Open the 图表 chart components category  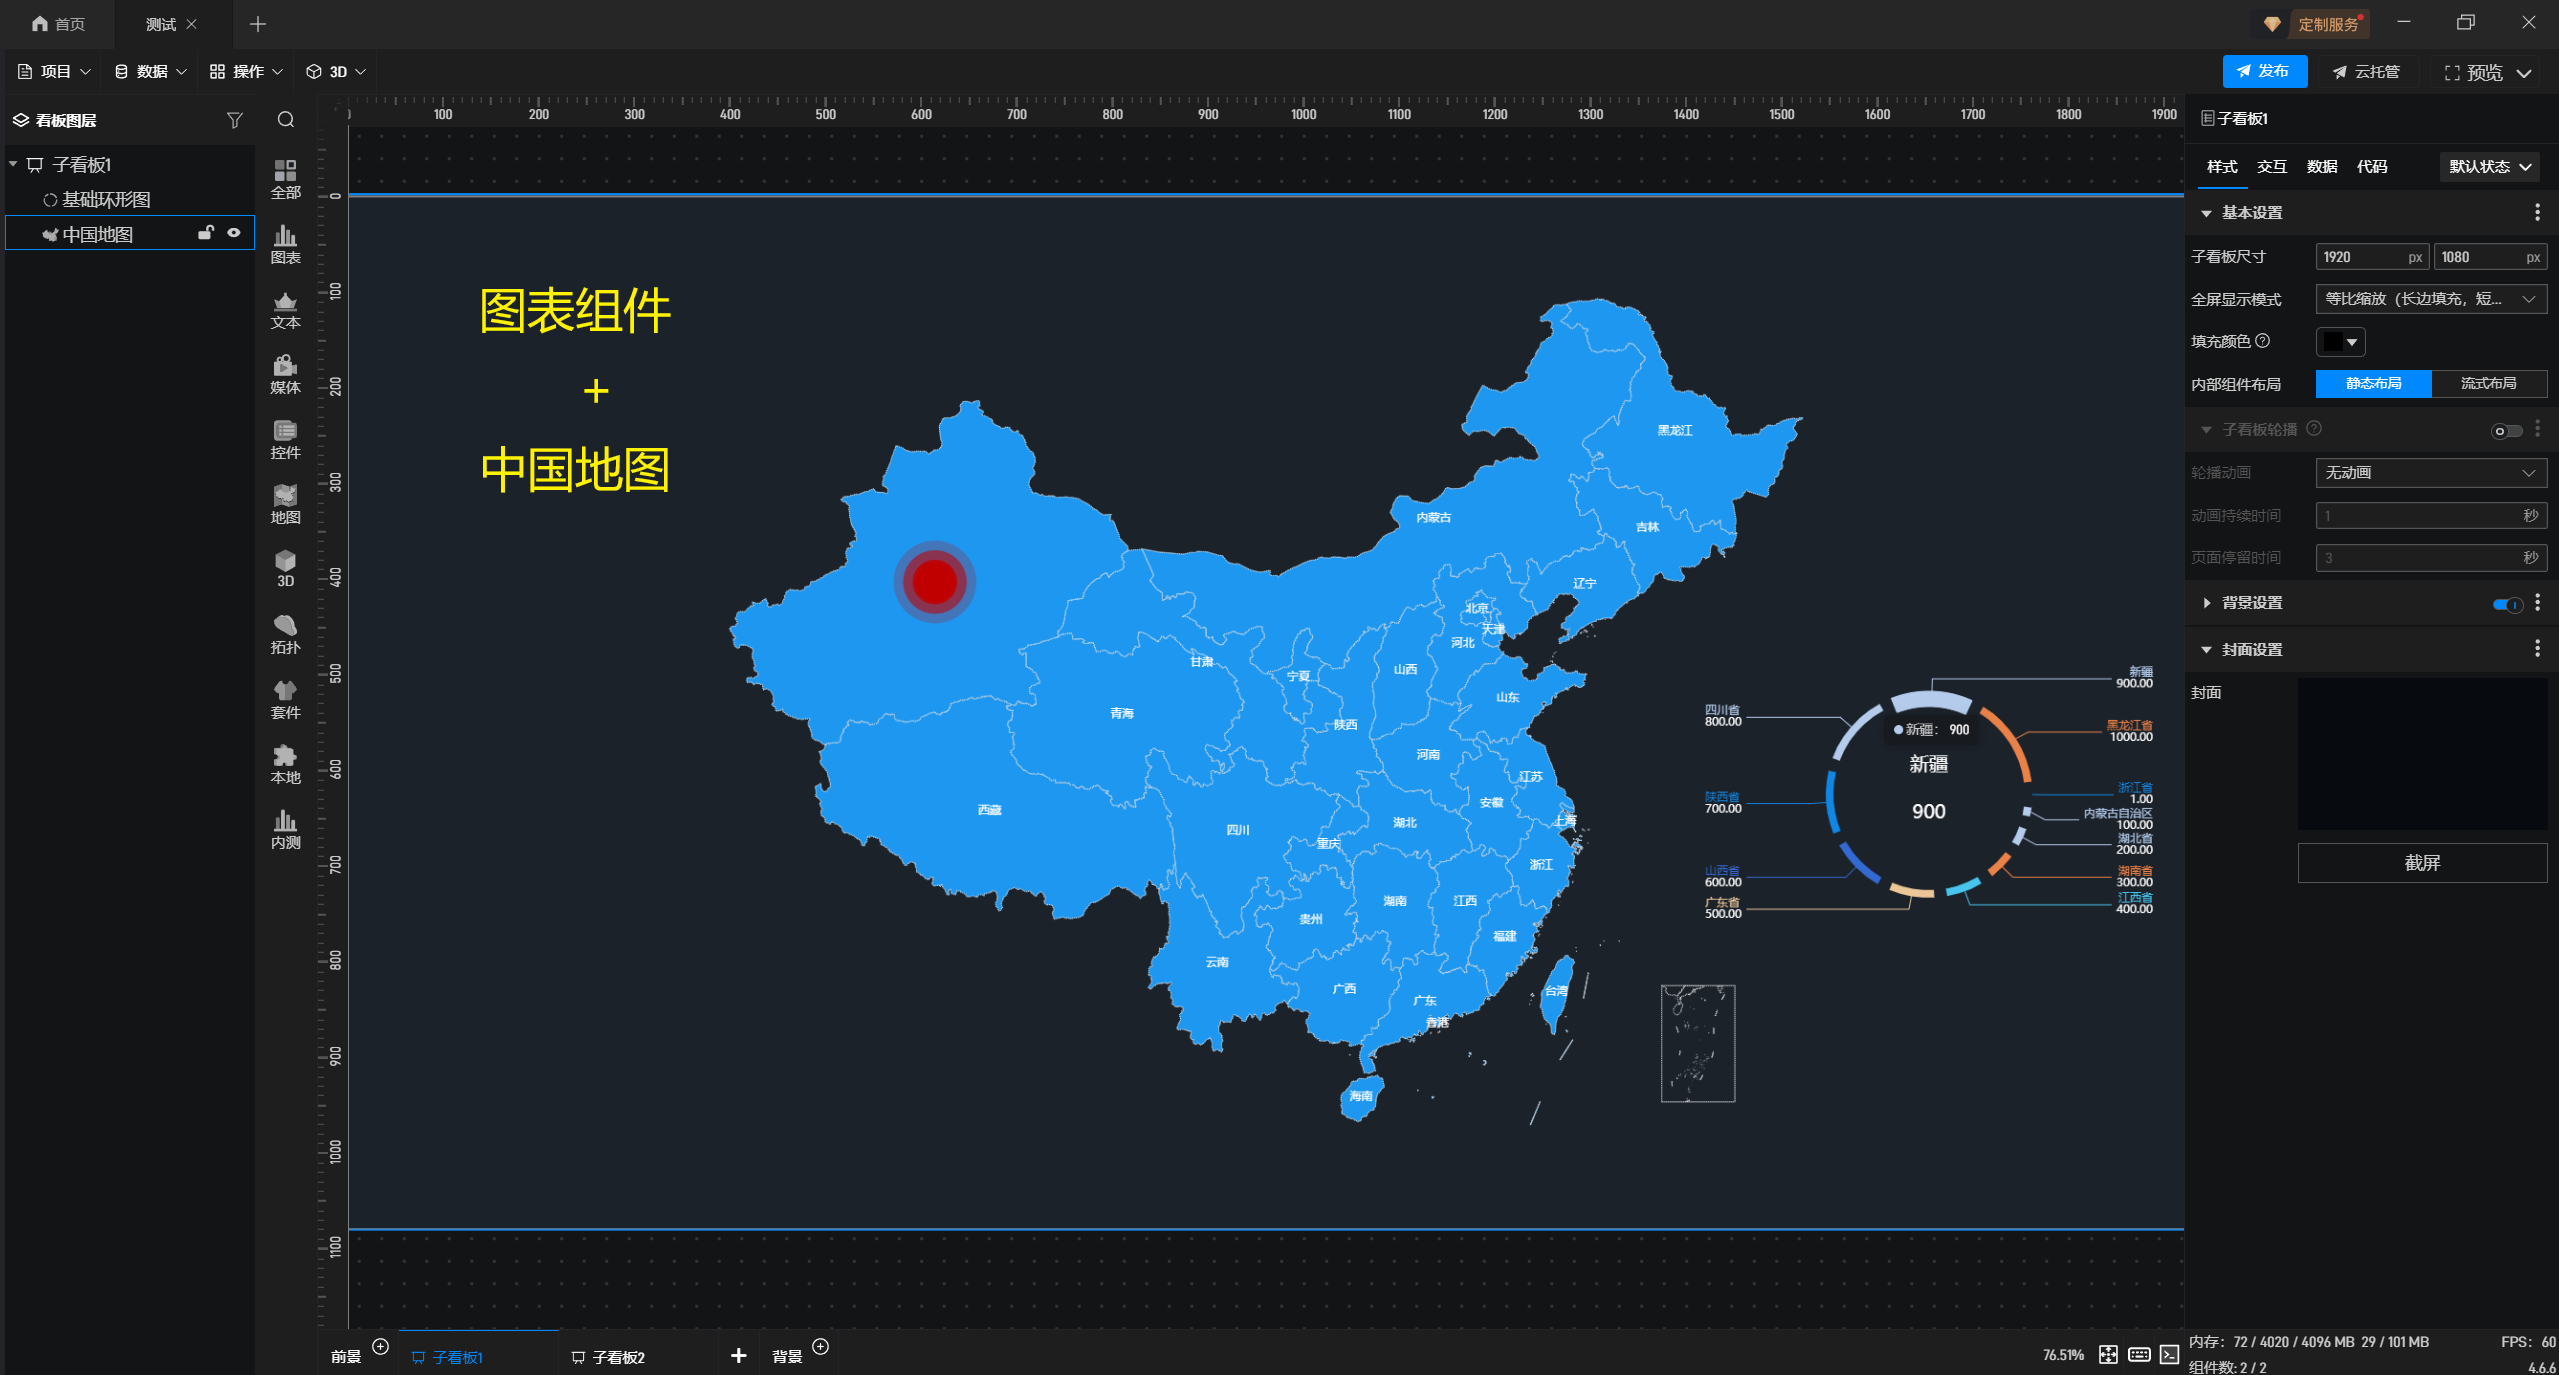285,244
